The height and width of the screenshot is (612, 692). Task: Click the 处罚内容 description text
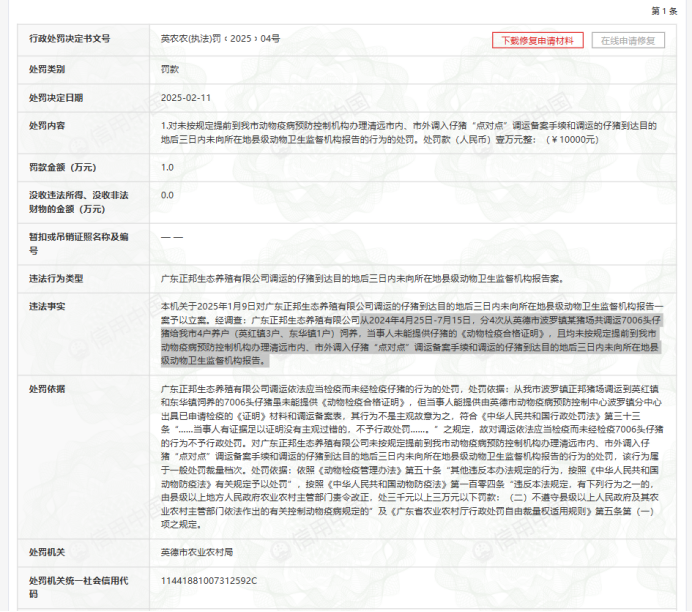409,133
